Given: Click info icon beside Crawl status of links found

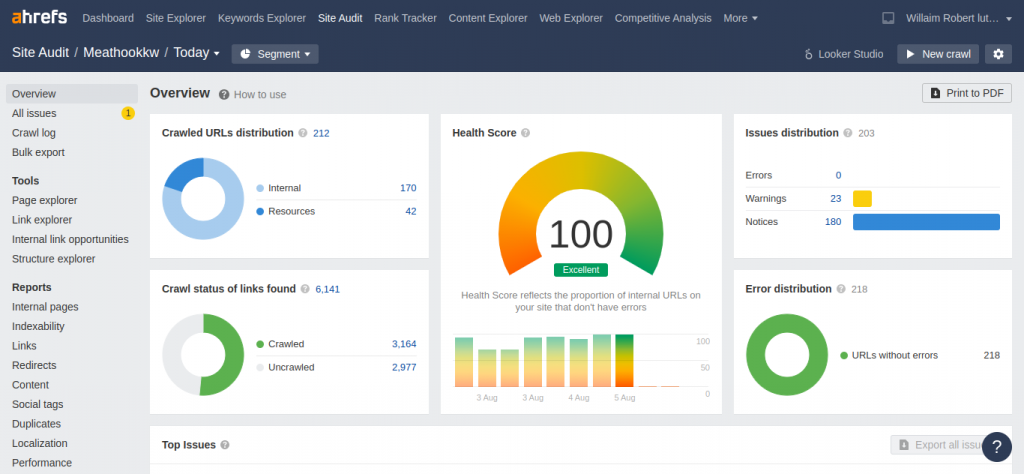Looking at the screenshot, I should coord(305,289).
